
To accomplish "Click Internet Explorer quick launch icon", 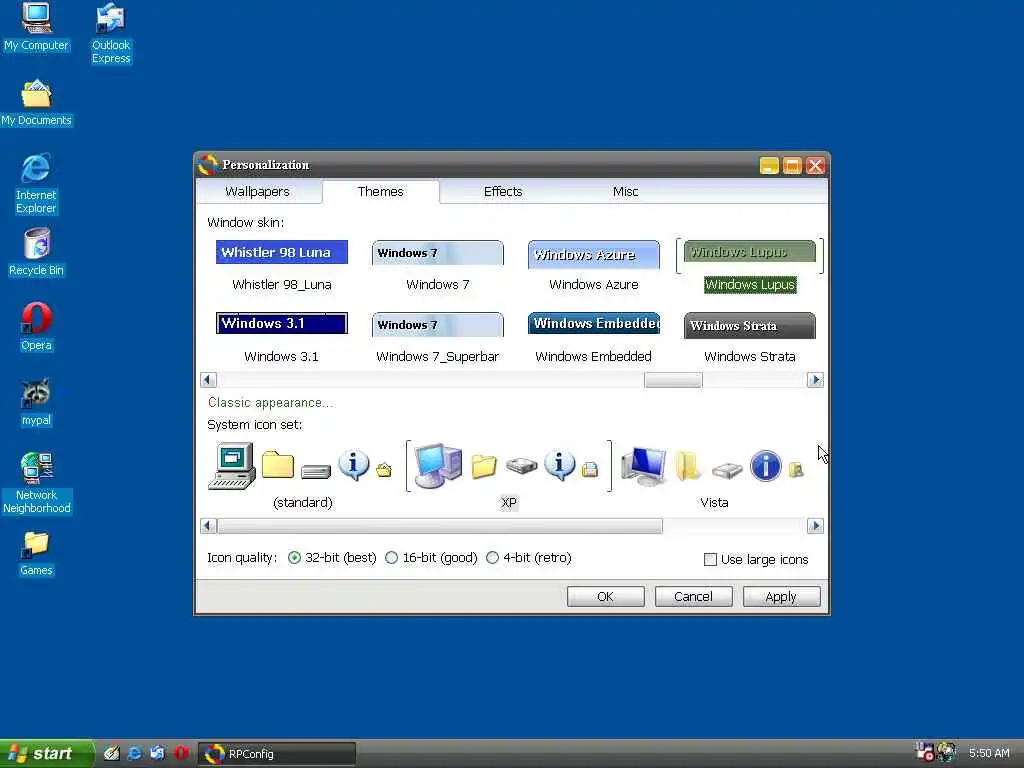I will pyautogui.click(x=134, y=753).
